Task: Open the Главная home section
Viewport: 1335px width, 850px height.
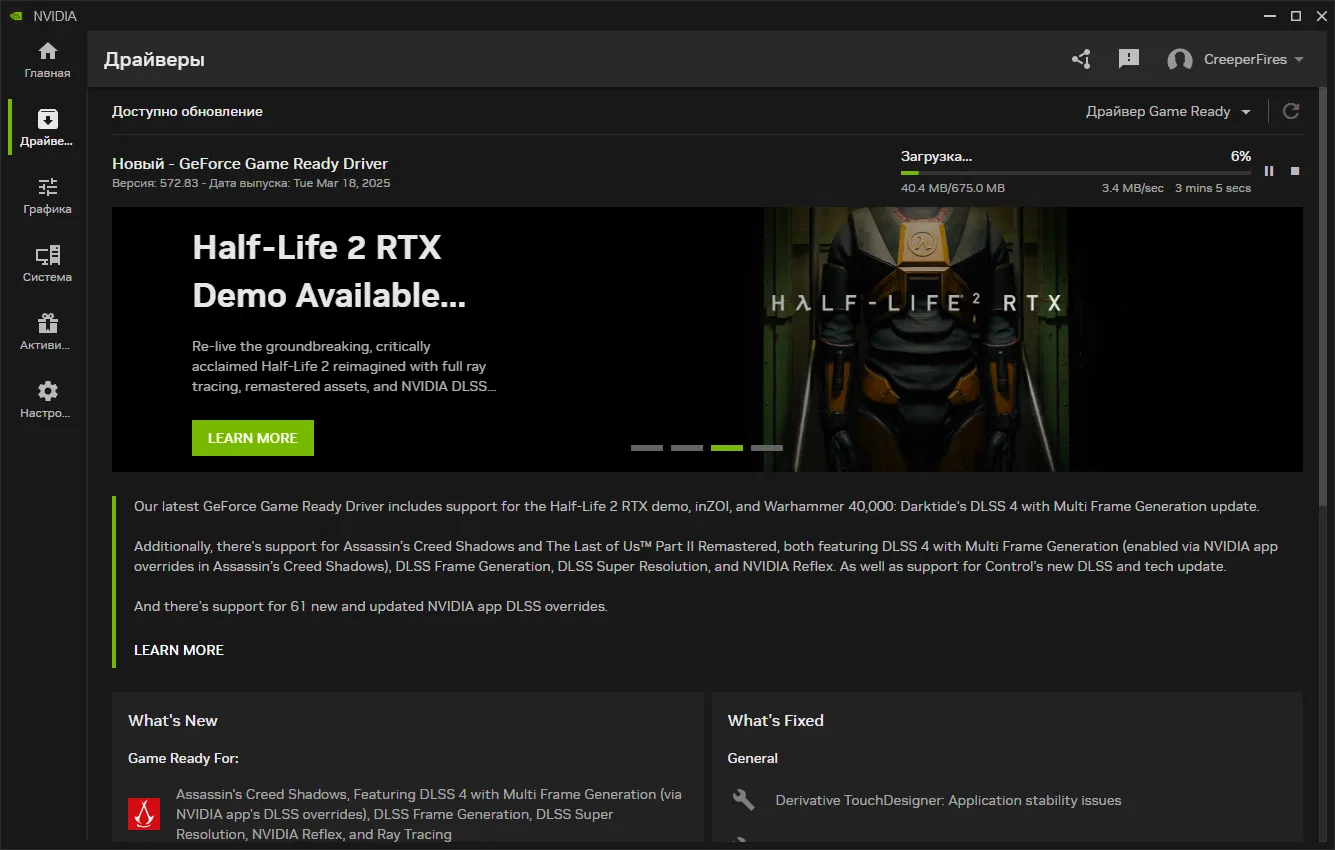Action: 47,60
